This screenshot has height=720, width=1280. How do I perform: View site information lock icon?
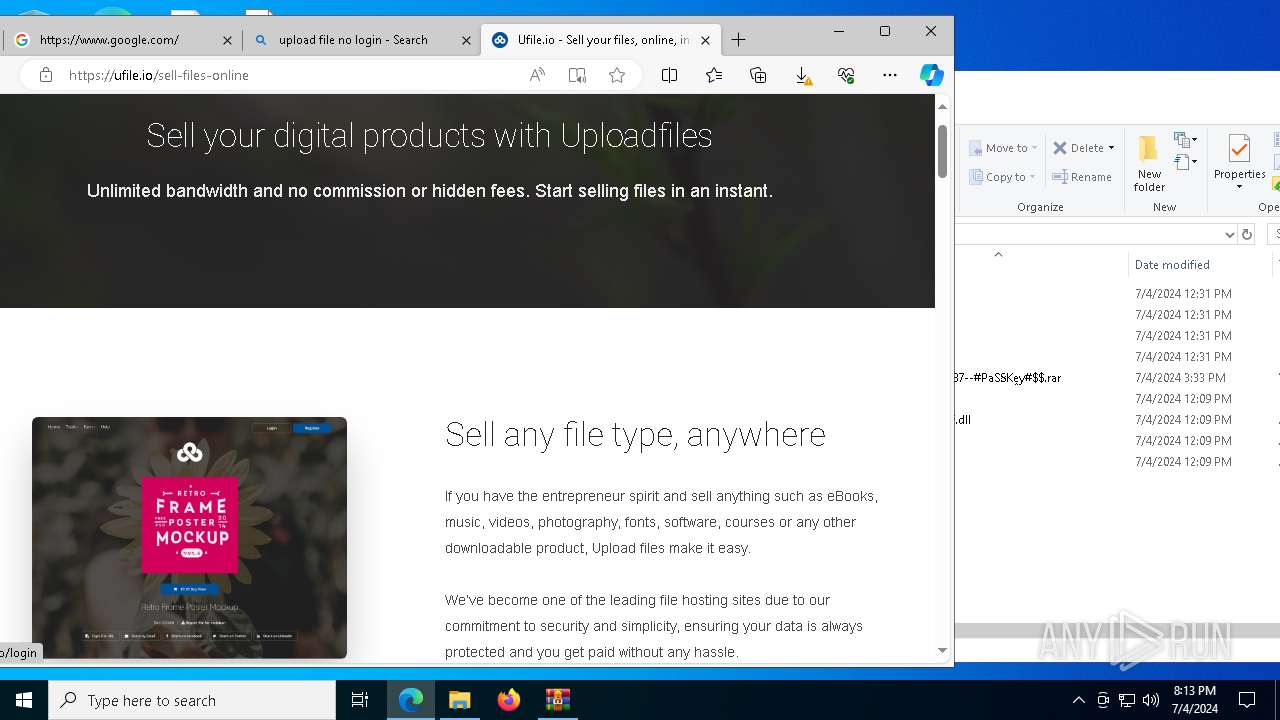(45, 75)
